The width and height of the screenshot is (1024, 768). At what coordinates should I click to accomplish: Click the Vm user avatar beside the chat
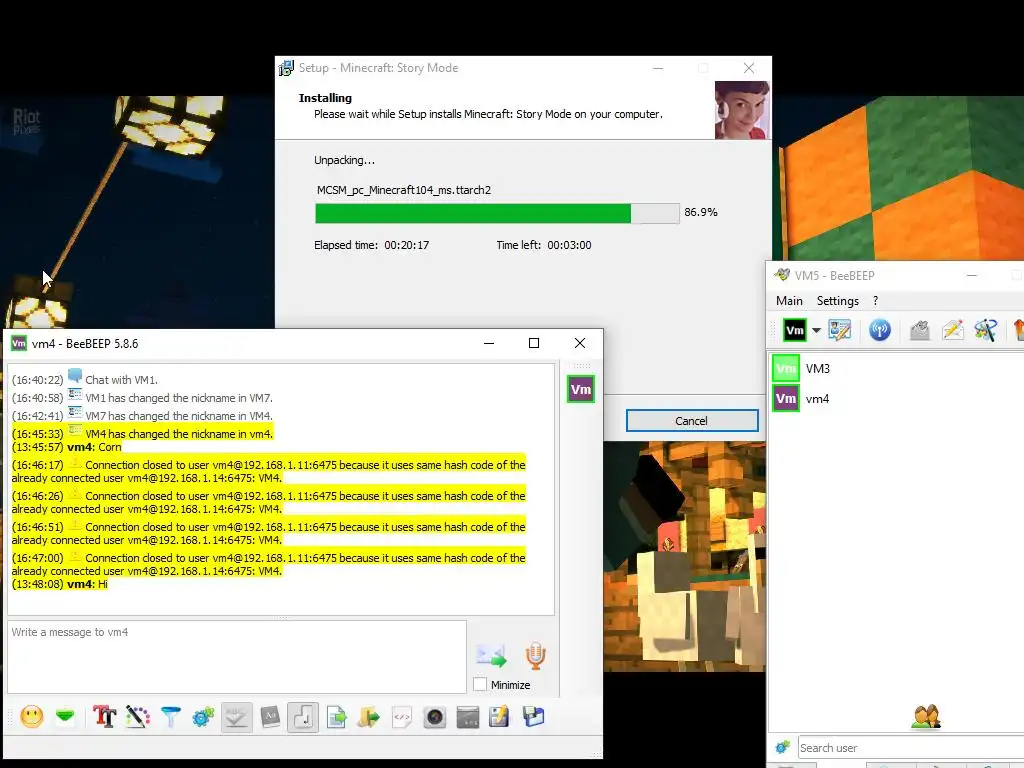pyautogui.click(x=581, y=389)
